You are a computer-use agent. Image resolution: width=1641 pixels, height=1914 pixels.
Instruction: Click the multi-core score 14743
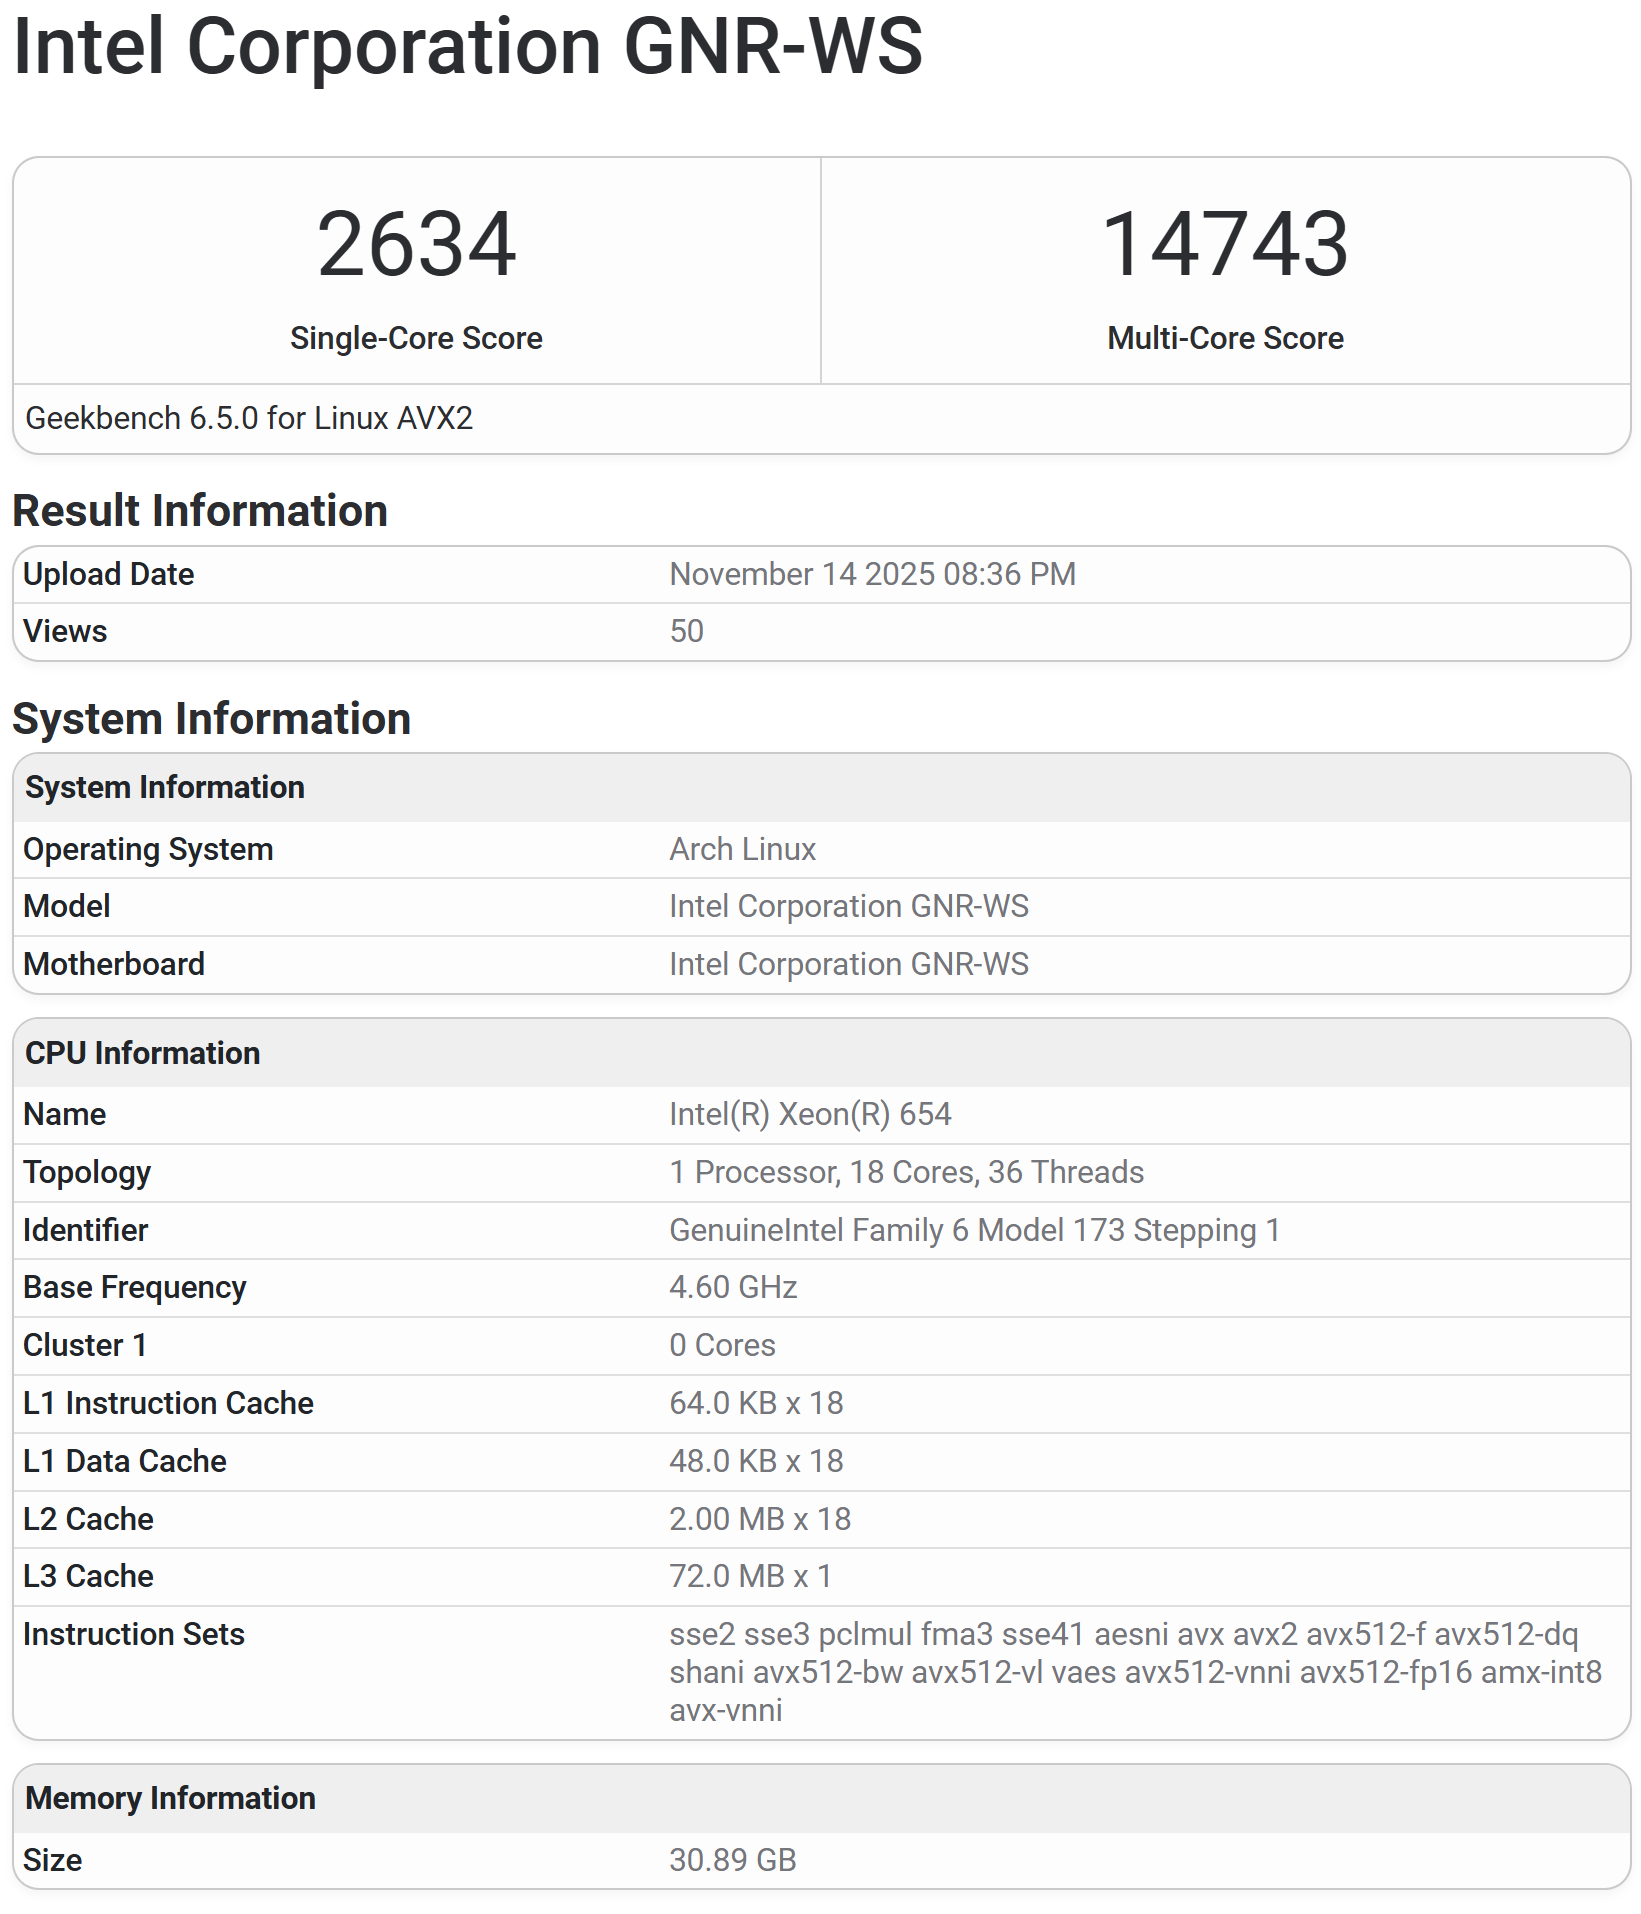pyautogui.click(x=1225, y=245)
